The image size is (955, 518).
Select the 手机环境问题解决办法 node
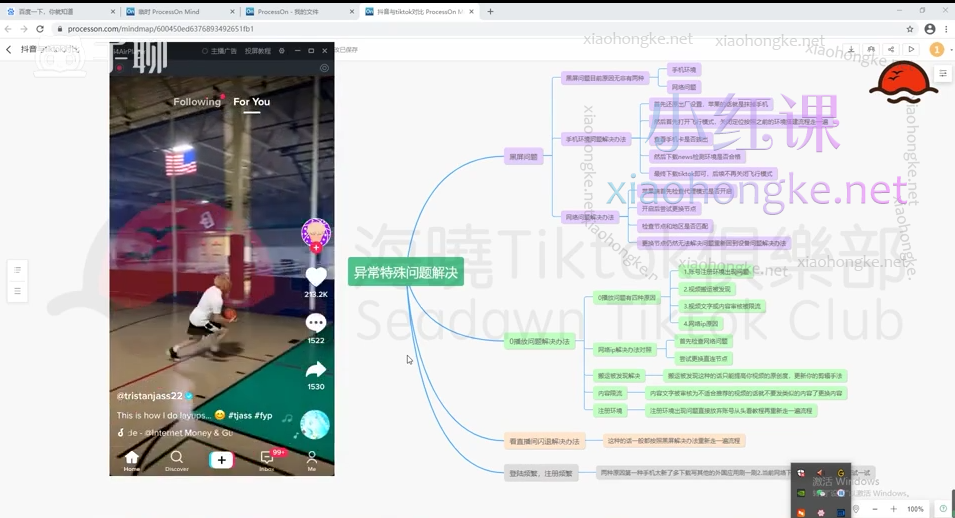tap(596, 139)
